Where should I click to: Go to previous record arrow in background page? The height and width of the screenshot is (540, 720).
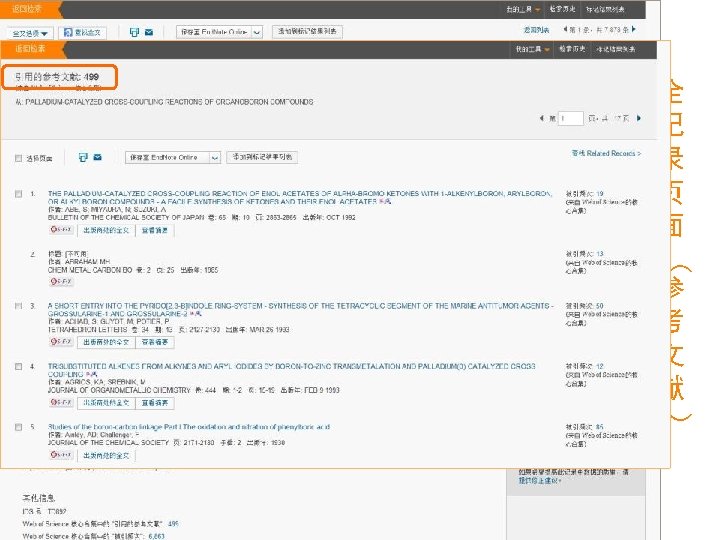tap(565, 29)
